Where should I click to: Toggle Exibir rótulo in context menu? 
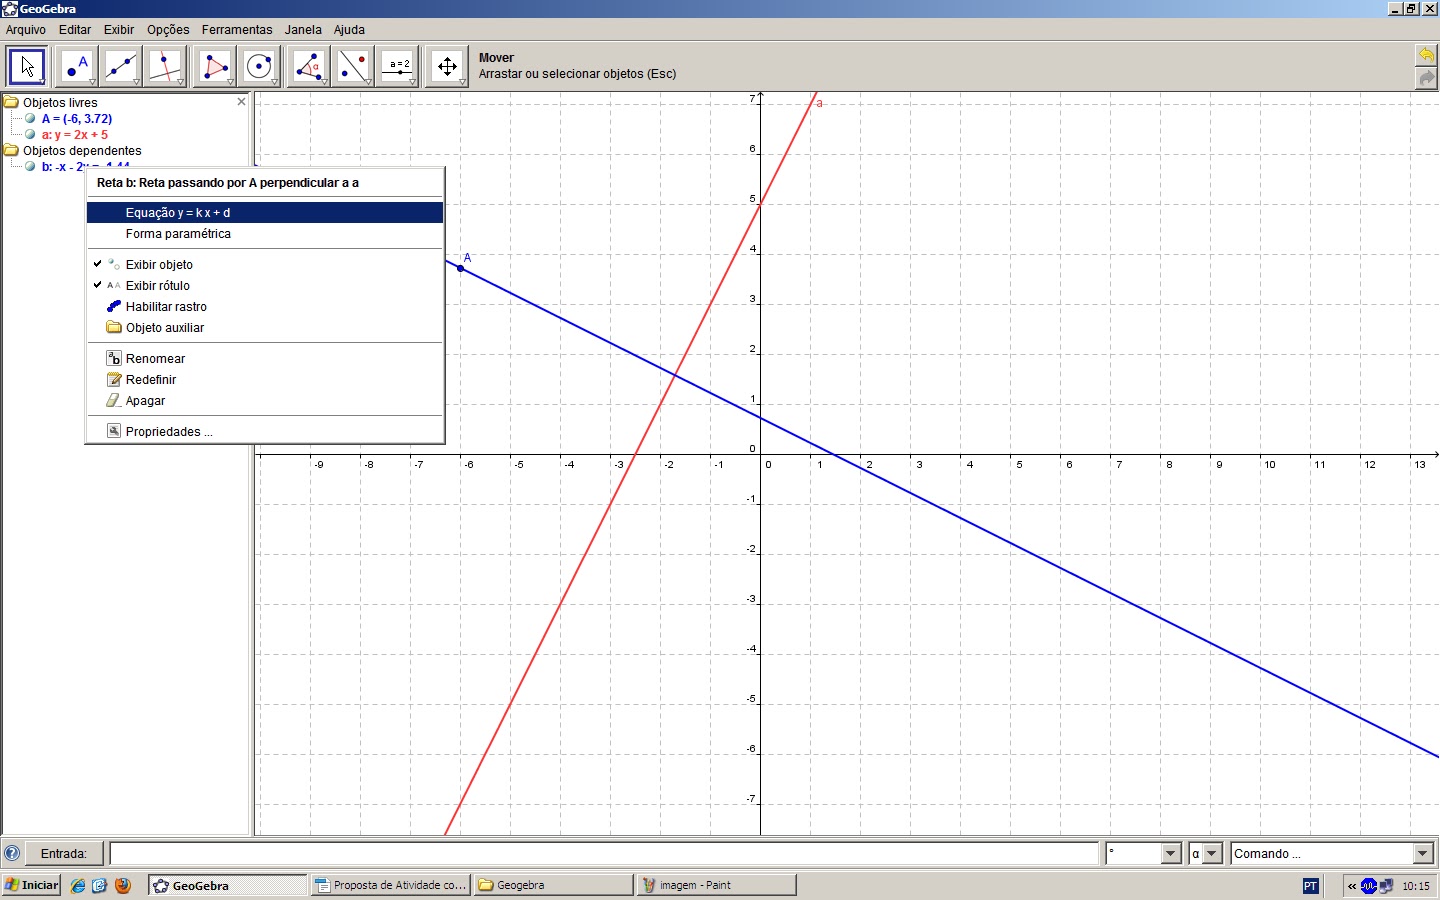(265, 285)
